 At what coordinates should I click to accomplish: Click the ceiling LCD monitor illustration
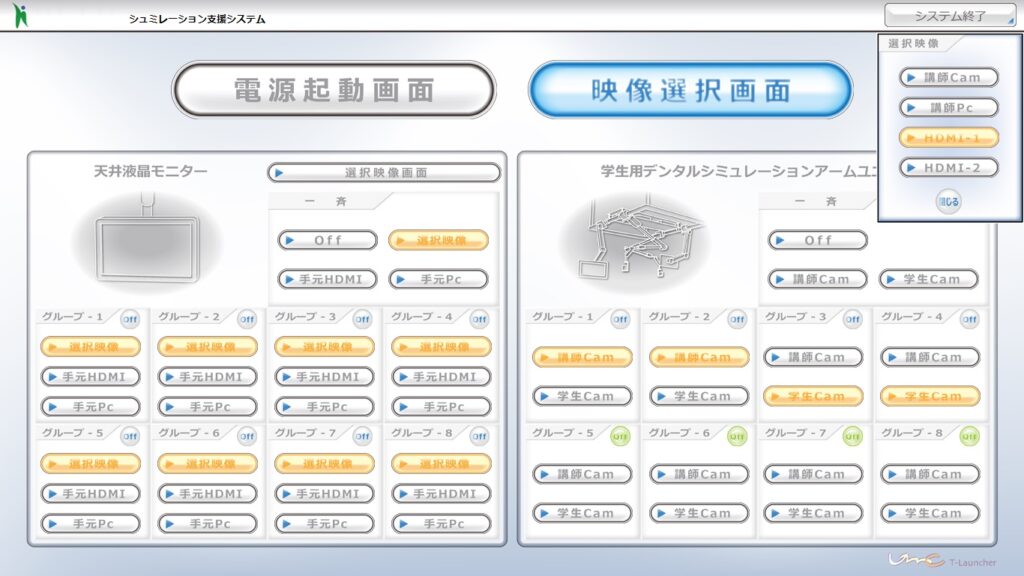pyautogui.click(x=145, y=240)
